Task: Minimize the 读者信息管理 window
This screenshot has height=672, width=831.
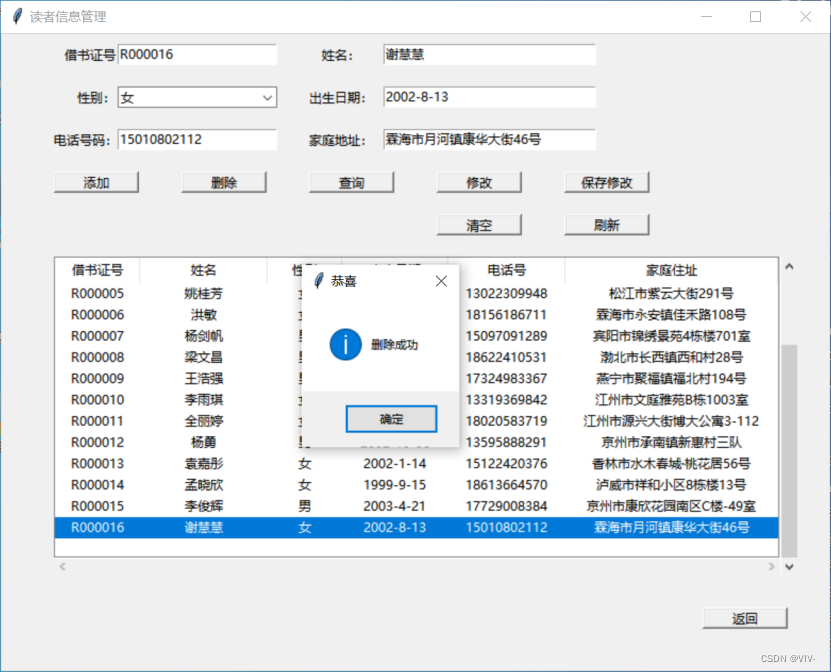Action: click(706, 16)
